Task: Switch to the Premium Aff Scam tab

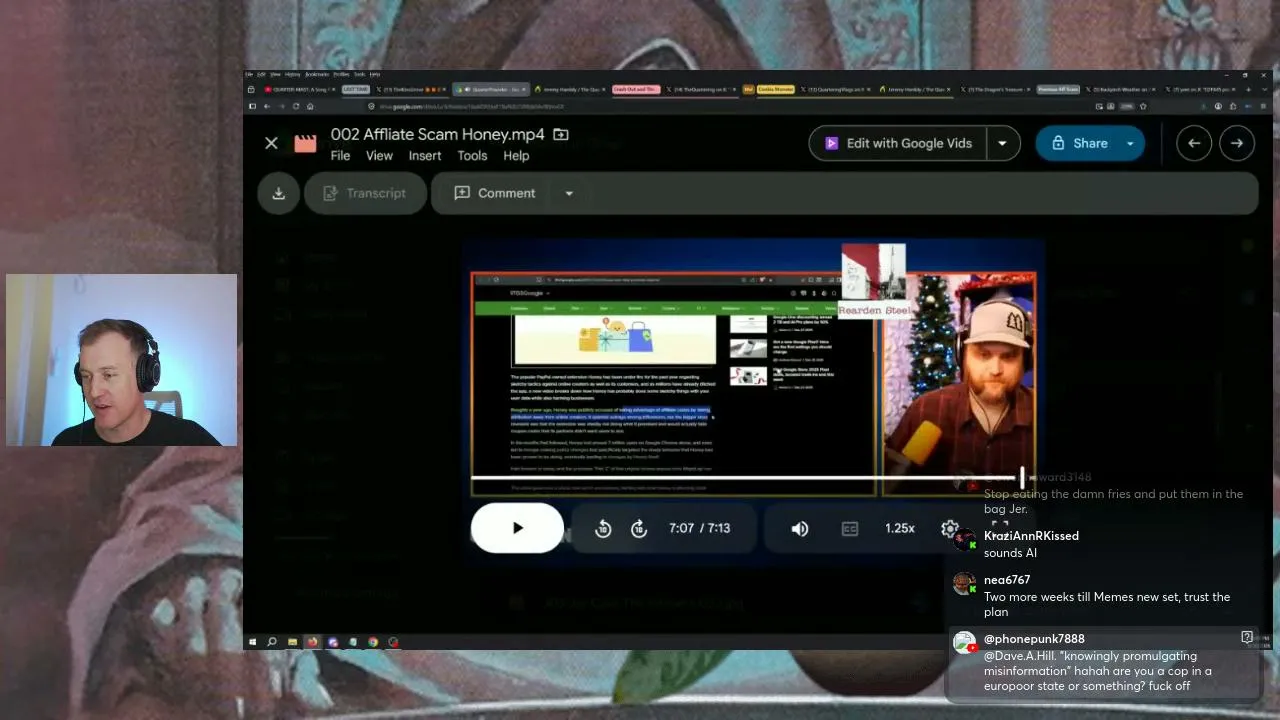Action: [1058, 89]
